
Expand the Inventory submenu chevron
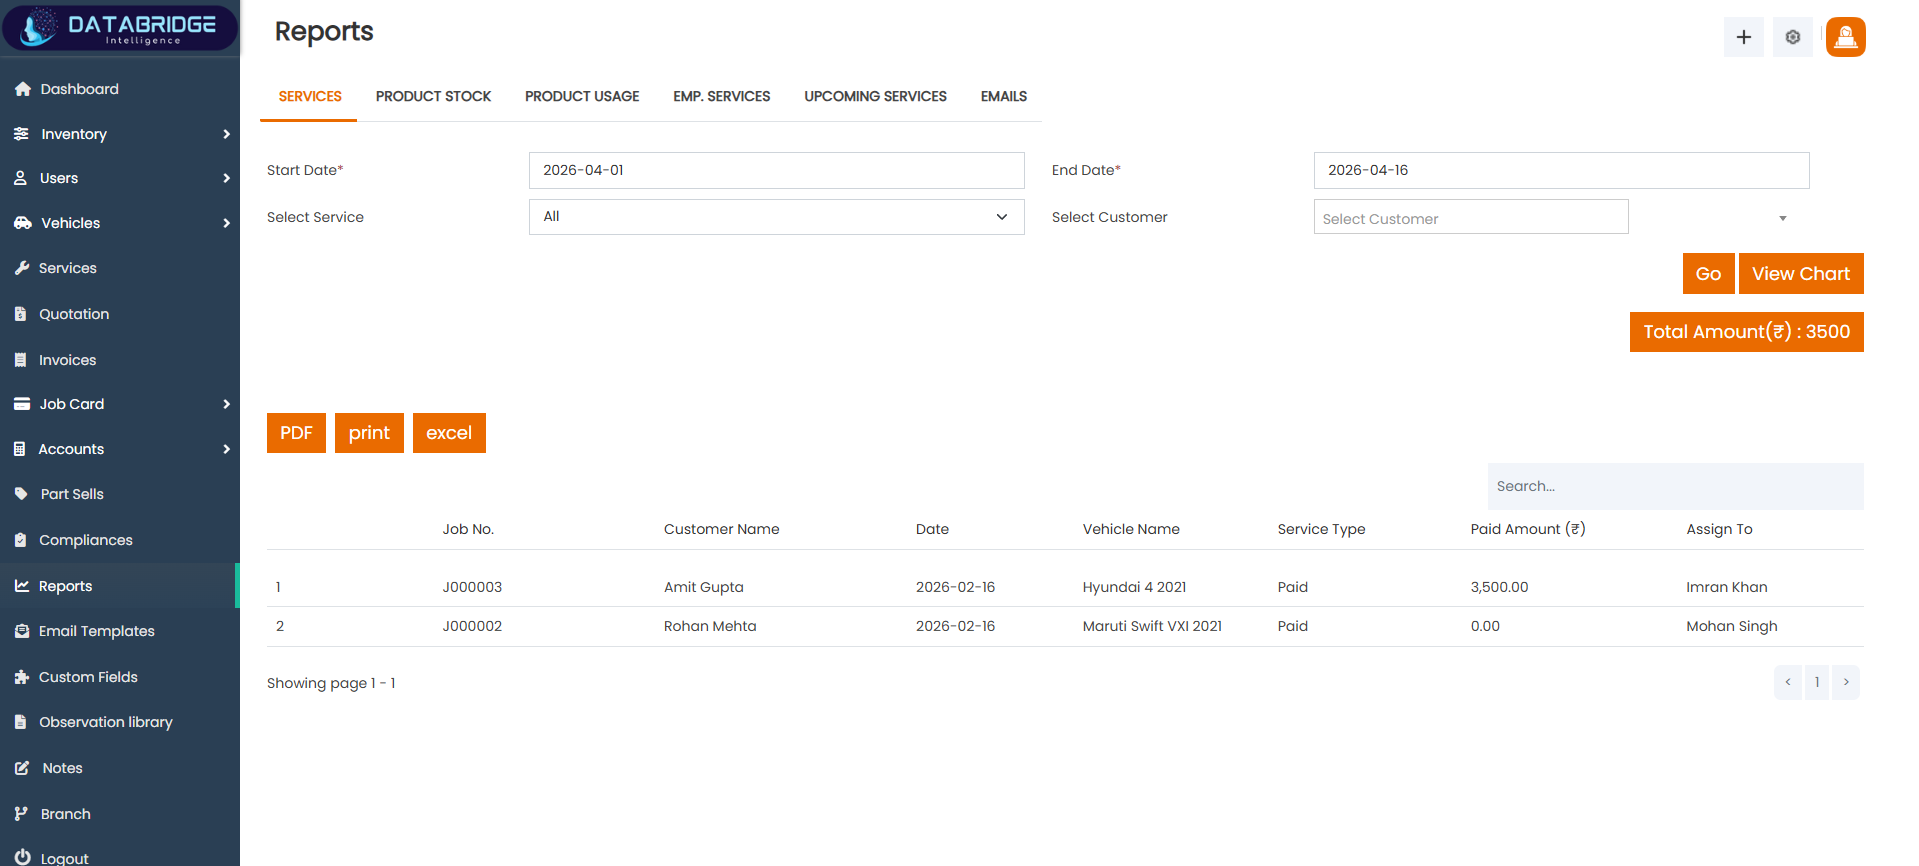[226, 134]
